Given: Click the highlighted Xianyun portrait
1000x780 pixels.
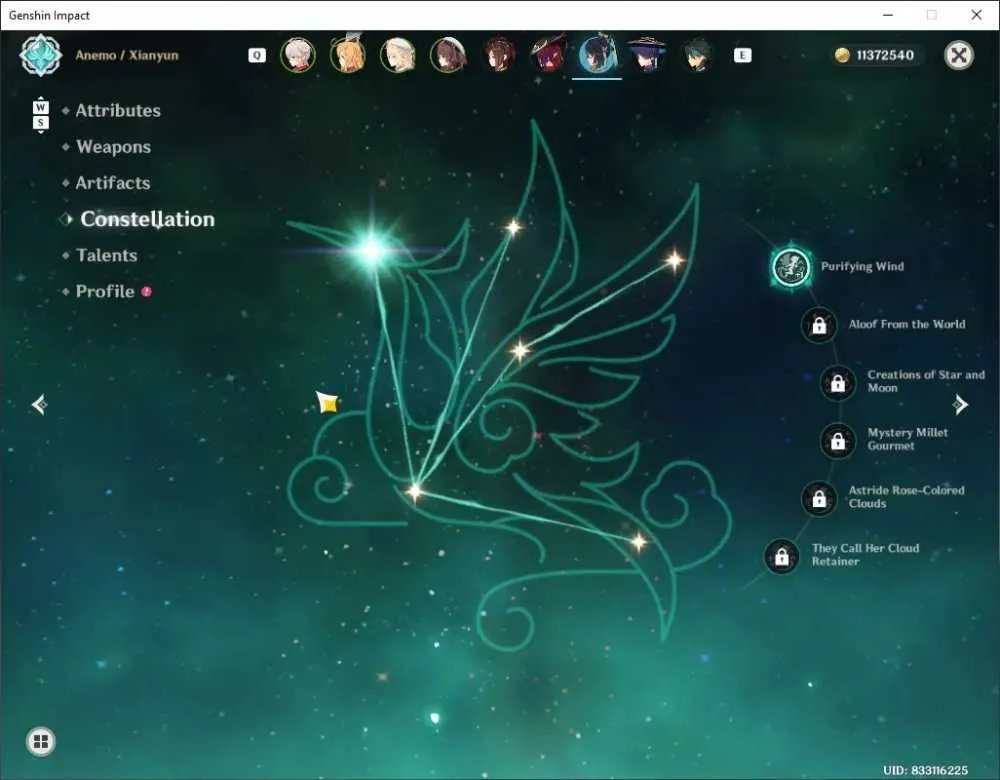Looking at the screenshot, I should 598,55.
